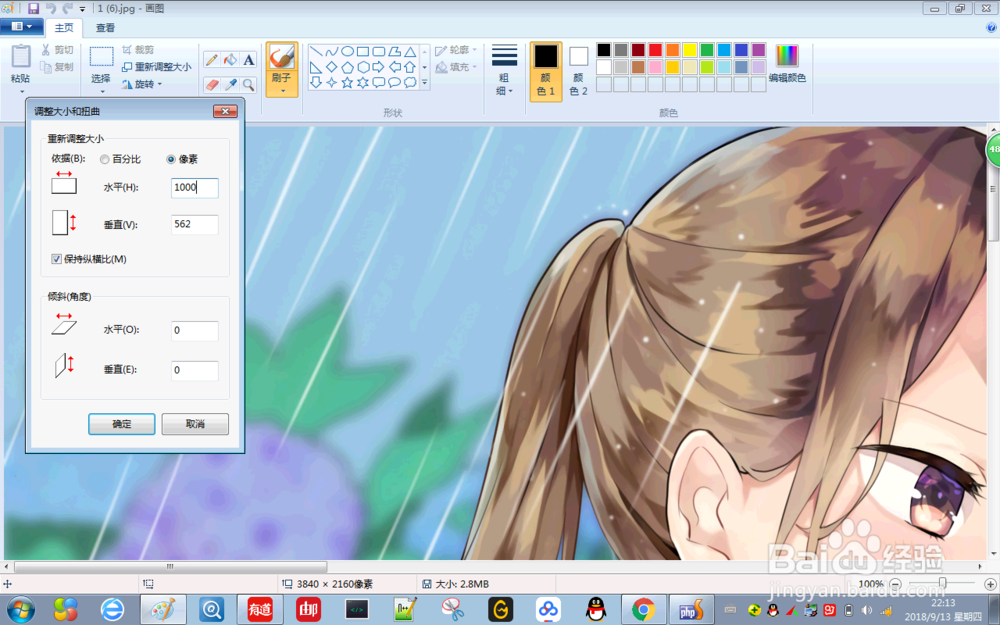Toggle Maintain aspect ratio checkbox
Image resolution: width=1000 pixels, height=625 pixels.
(x=57, y=259)
